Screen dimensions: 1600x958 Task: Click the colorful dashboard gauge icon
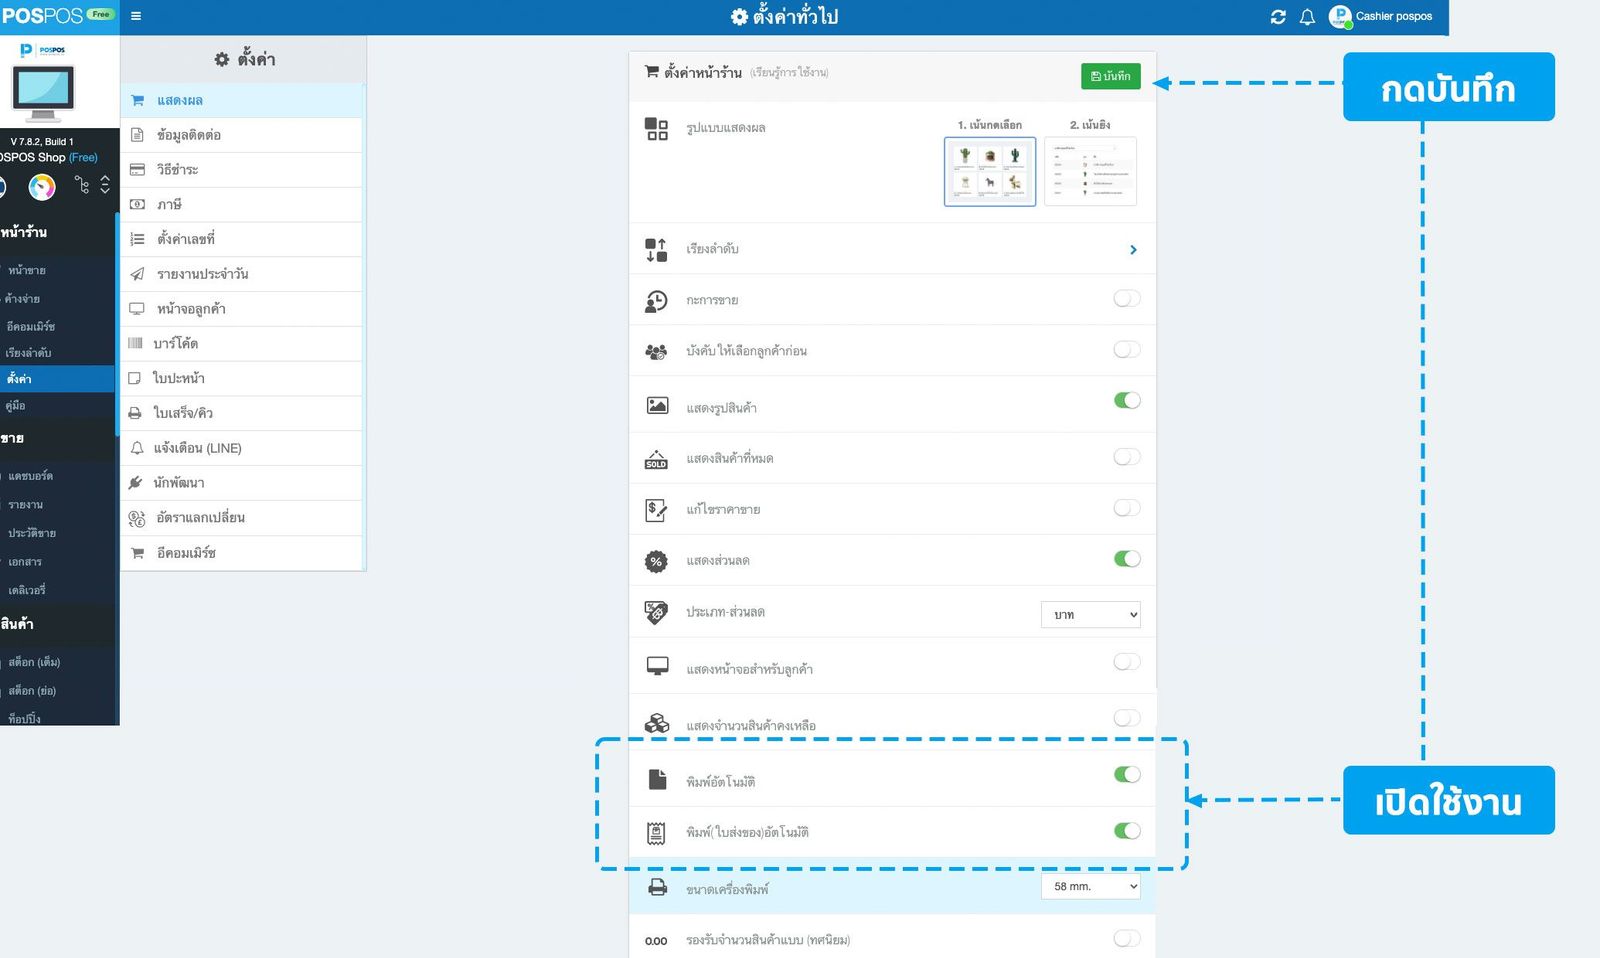pos(42,187)
